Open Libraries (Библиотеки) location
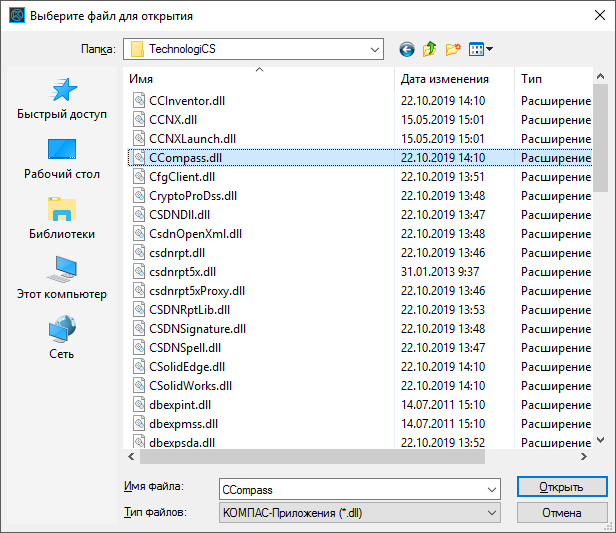The image size is (616, 533). click(62, 218)
